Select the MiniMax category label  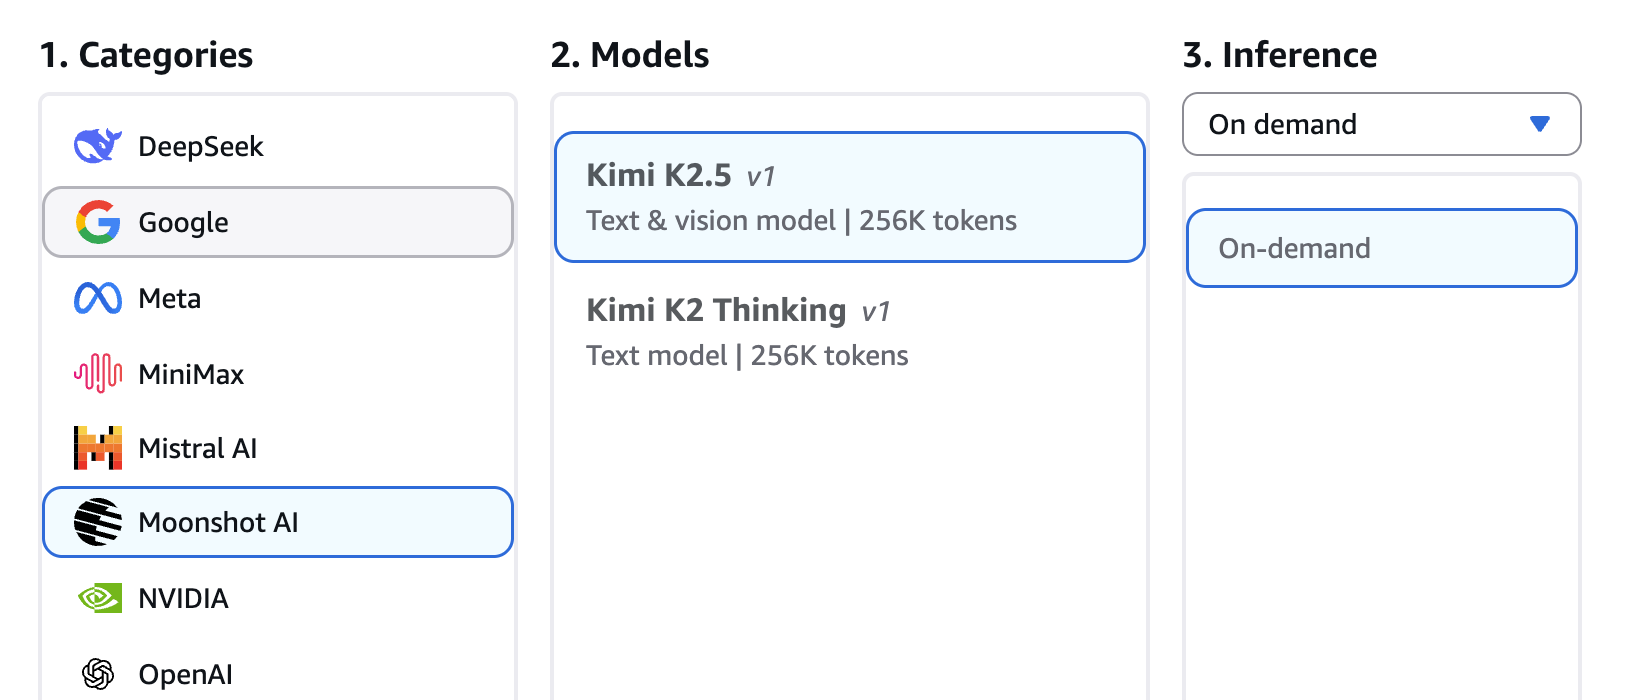point(191,375)
